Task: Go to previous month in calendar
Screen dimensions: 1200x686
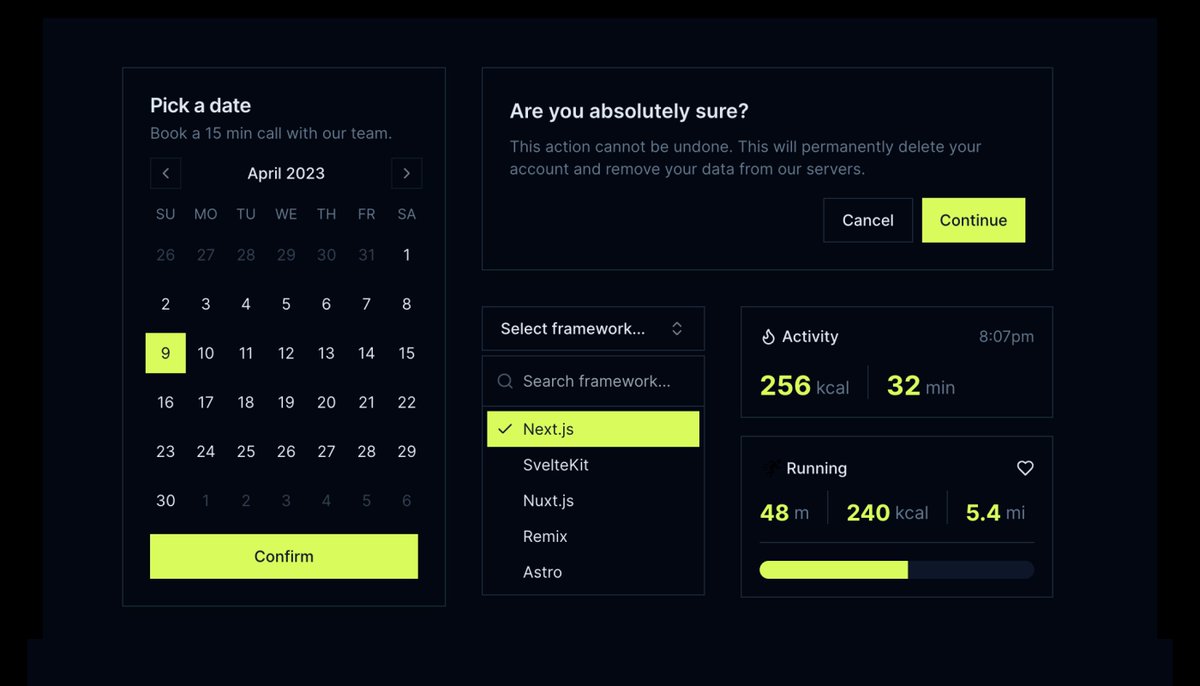Action: (165, 173)
